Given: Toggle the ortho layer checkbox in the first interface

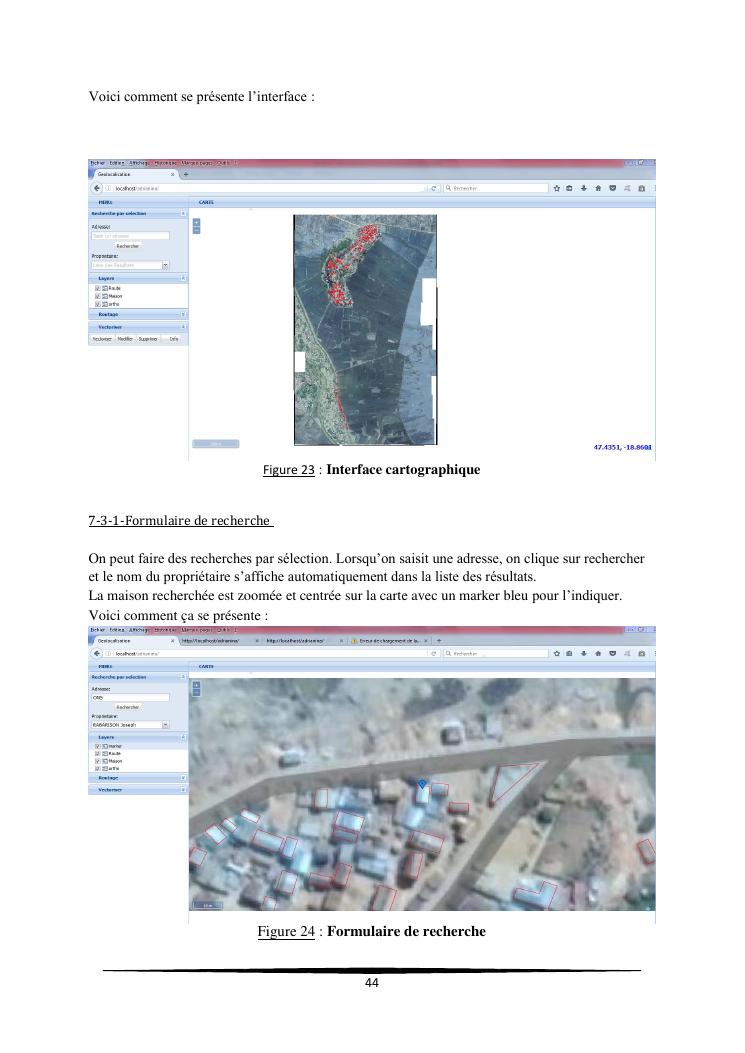Looking at the screenshot, I should click(x=97, y=304).
